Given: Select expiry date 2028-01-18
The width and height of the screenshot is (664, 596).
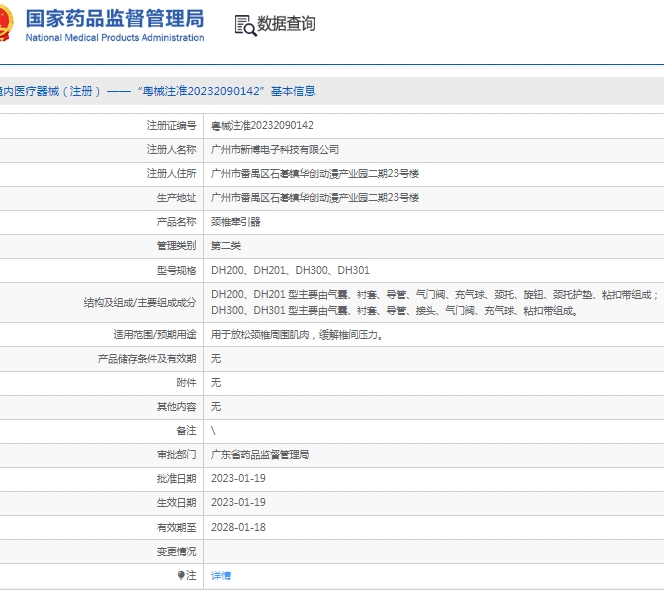Looking at the screenshot, I should (x=238, y=527).
